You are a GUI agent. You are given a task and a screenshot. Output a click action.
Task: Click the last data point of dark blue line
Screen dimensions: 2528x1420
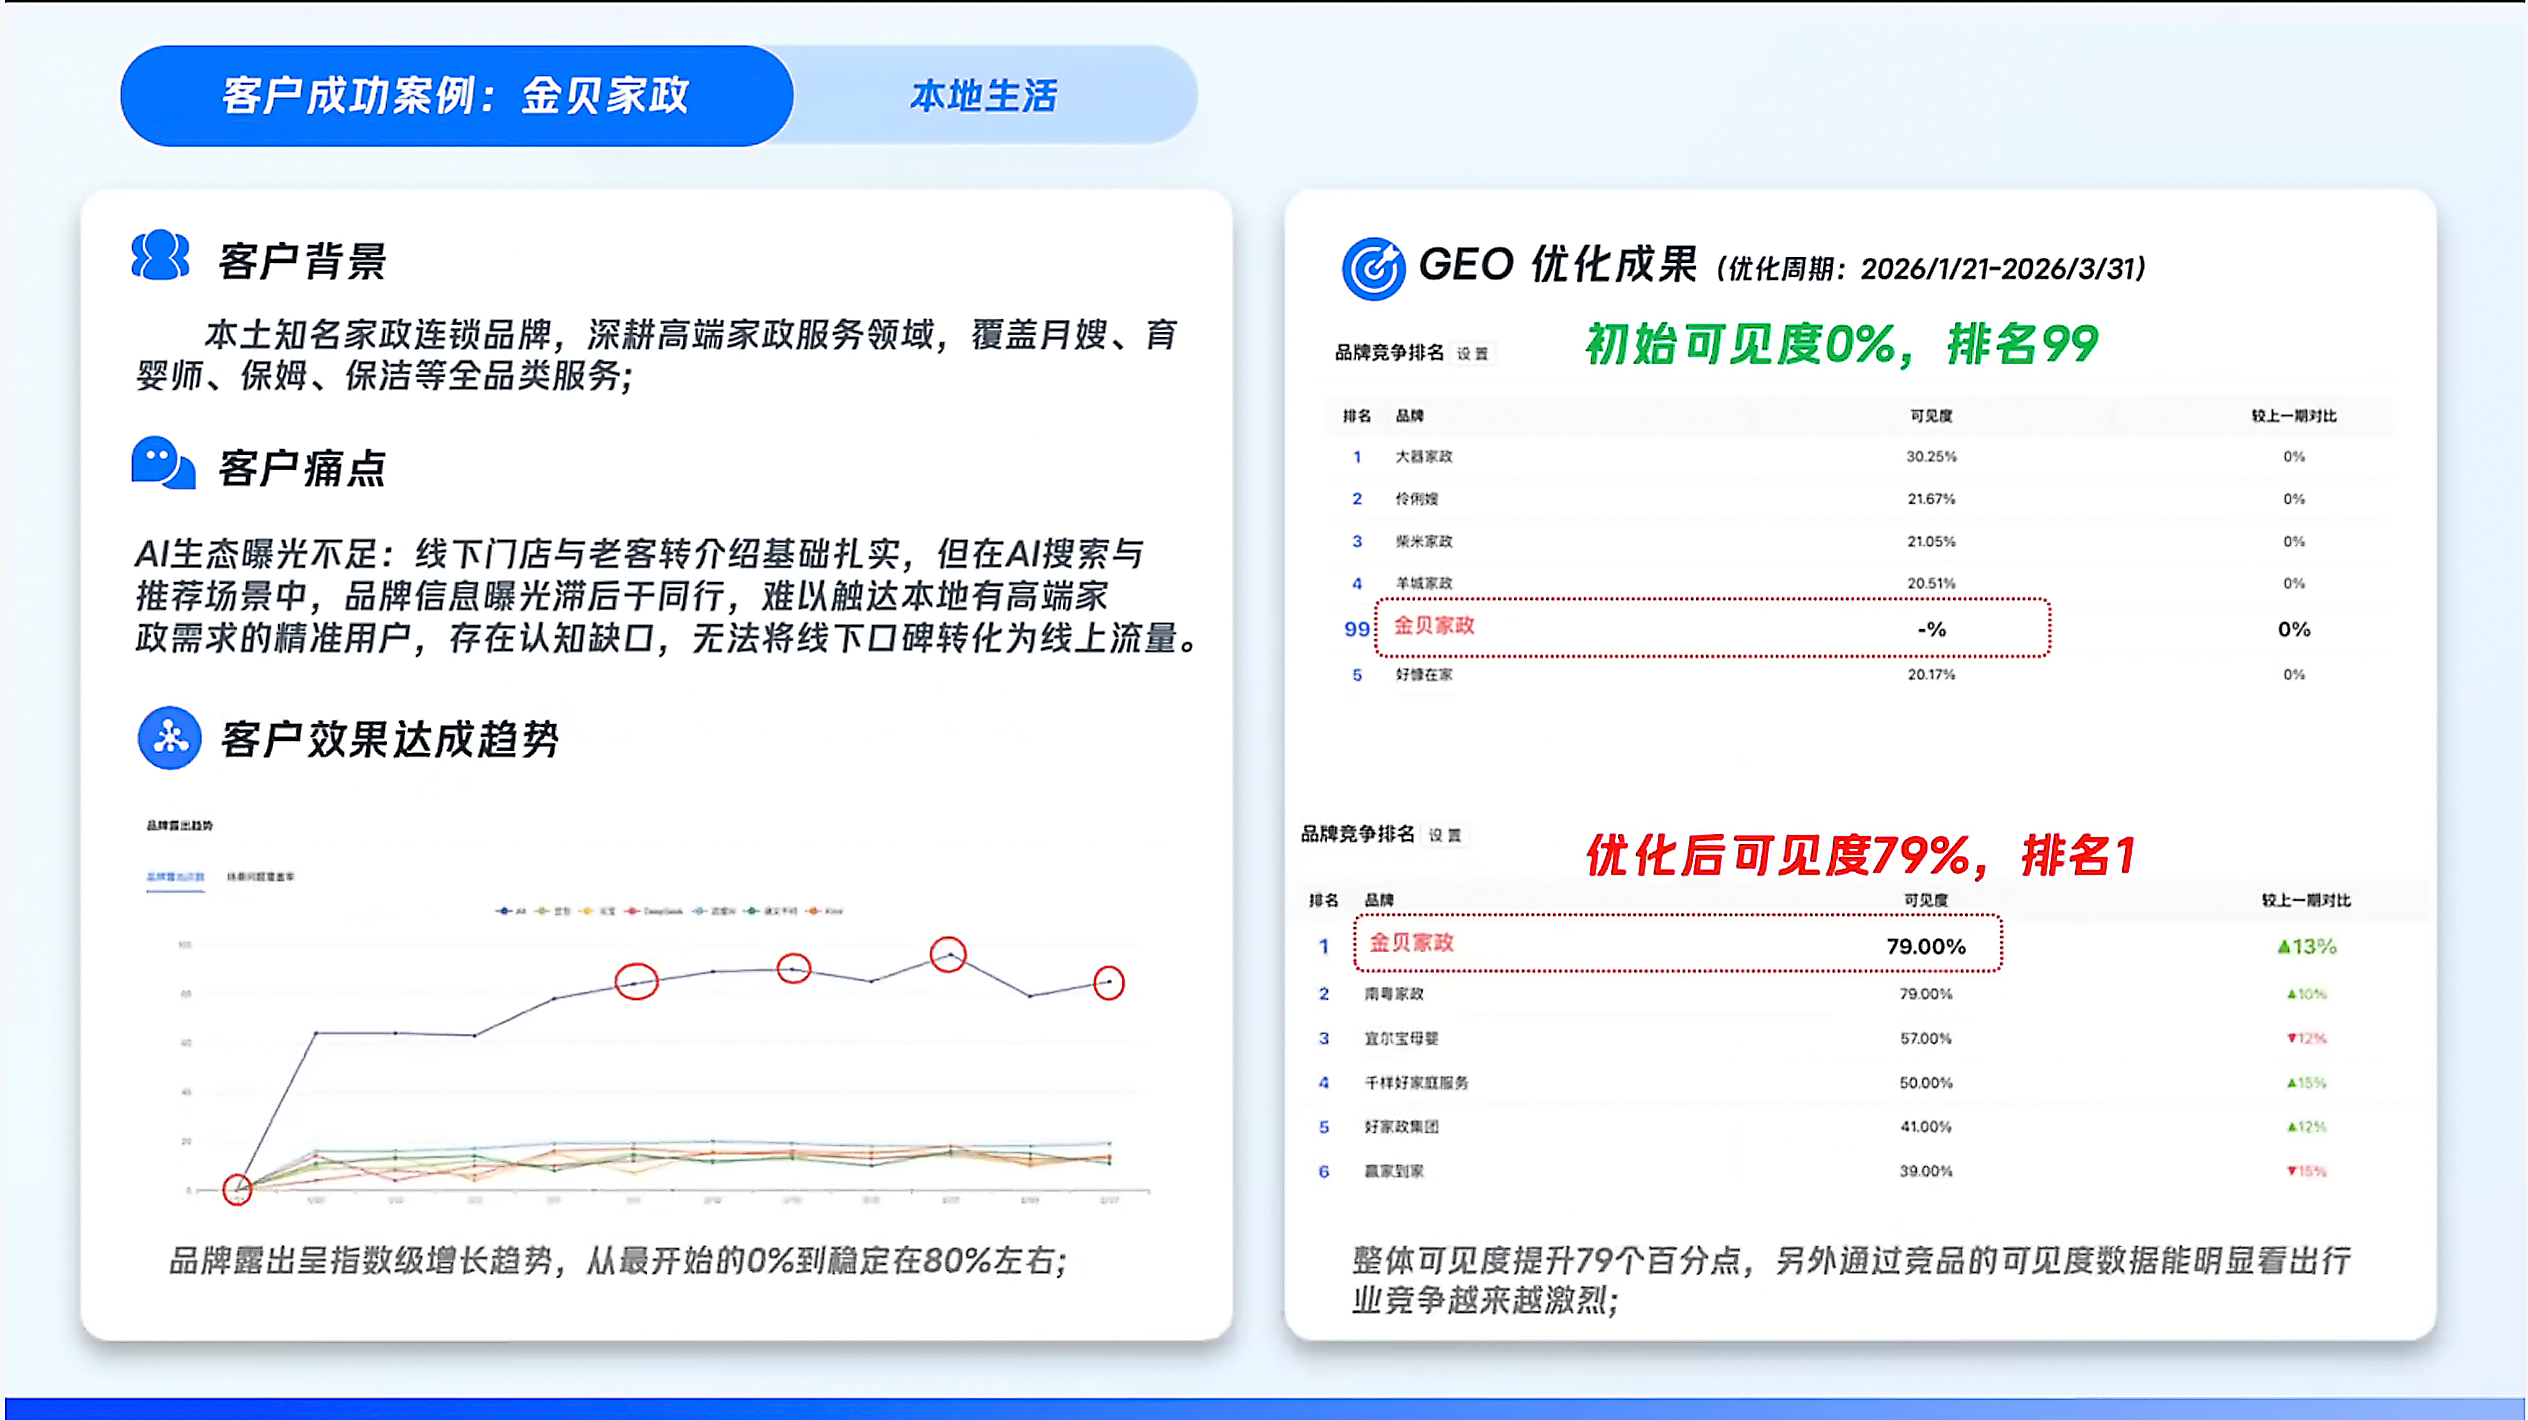[x=1108, y=982]
